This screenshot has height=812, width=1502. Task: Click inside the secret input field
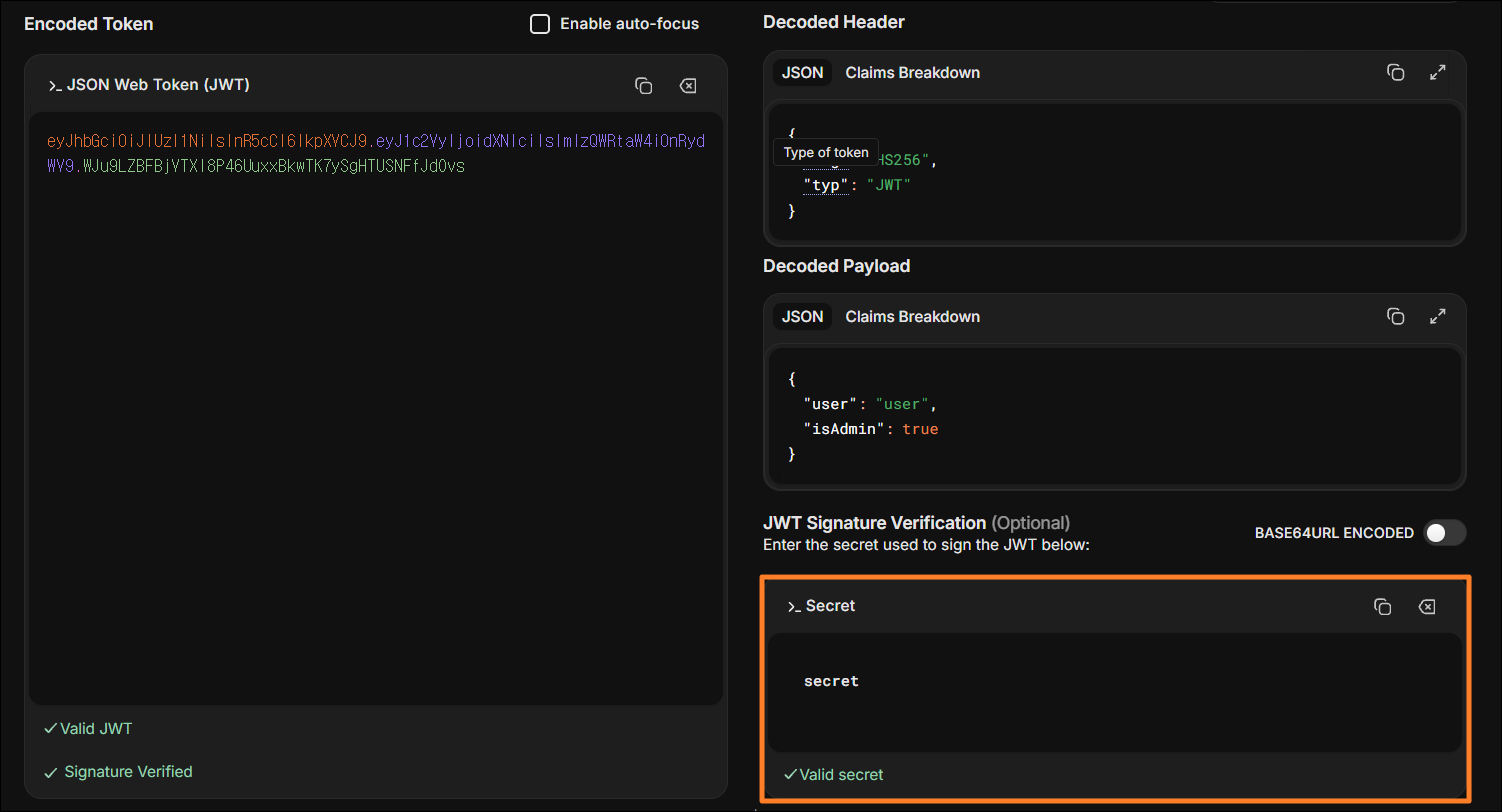pyautogui.click(x=1115, y=692)
